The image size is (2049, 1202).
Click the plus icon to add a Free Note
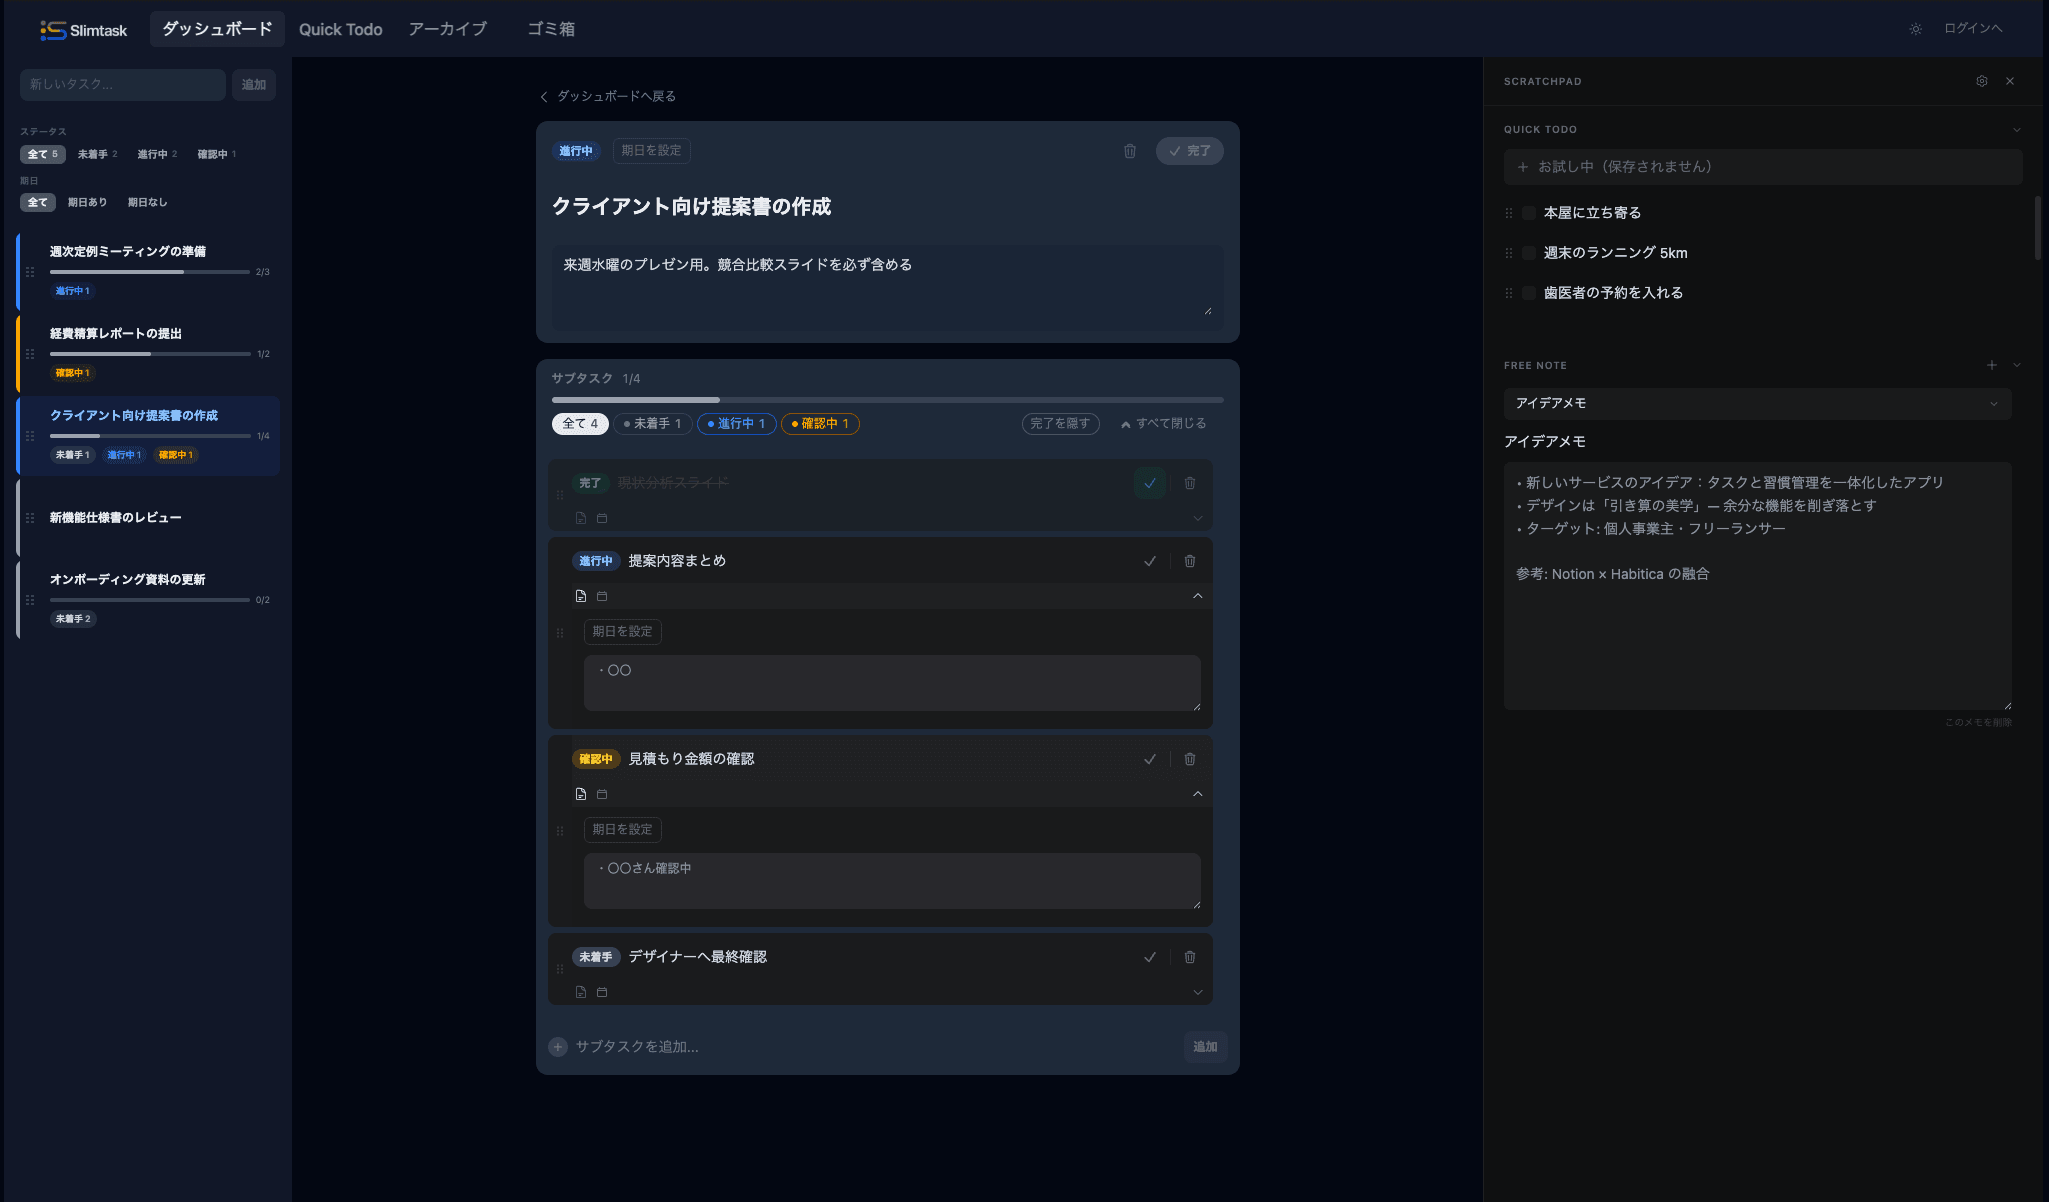1992,365
